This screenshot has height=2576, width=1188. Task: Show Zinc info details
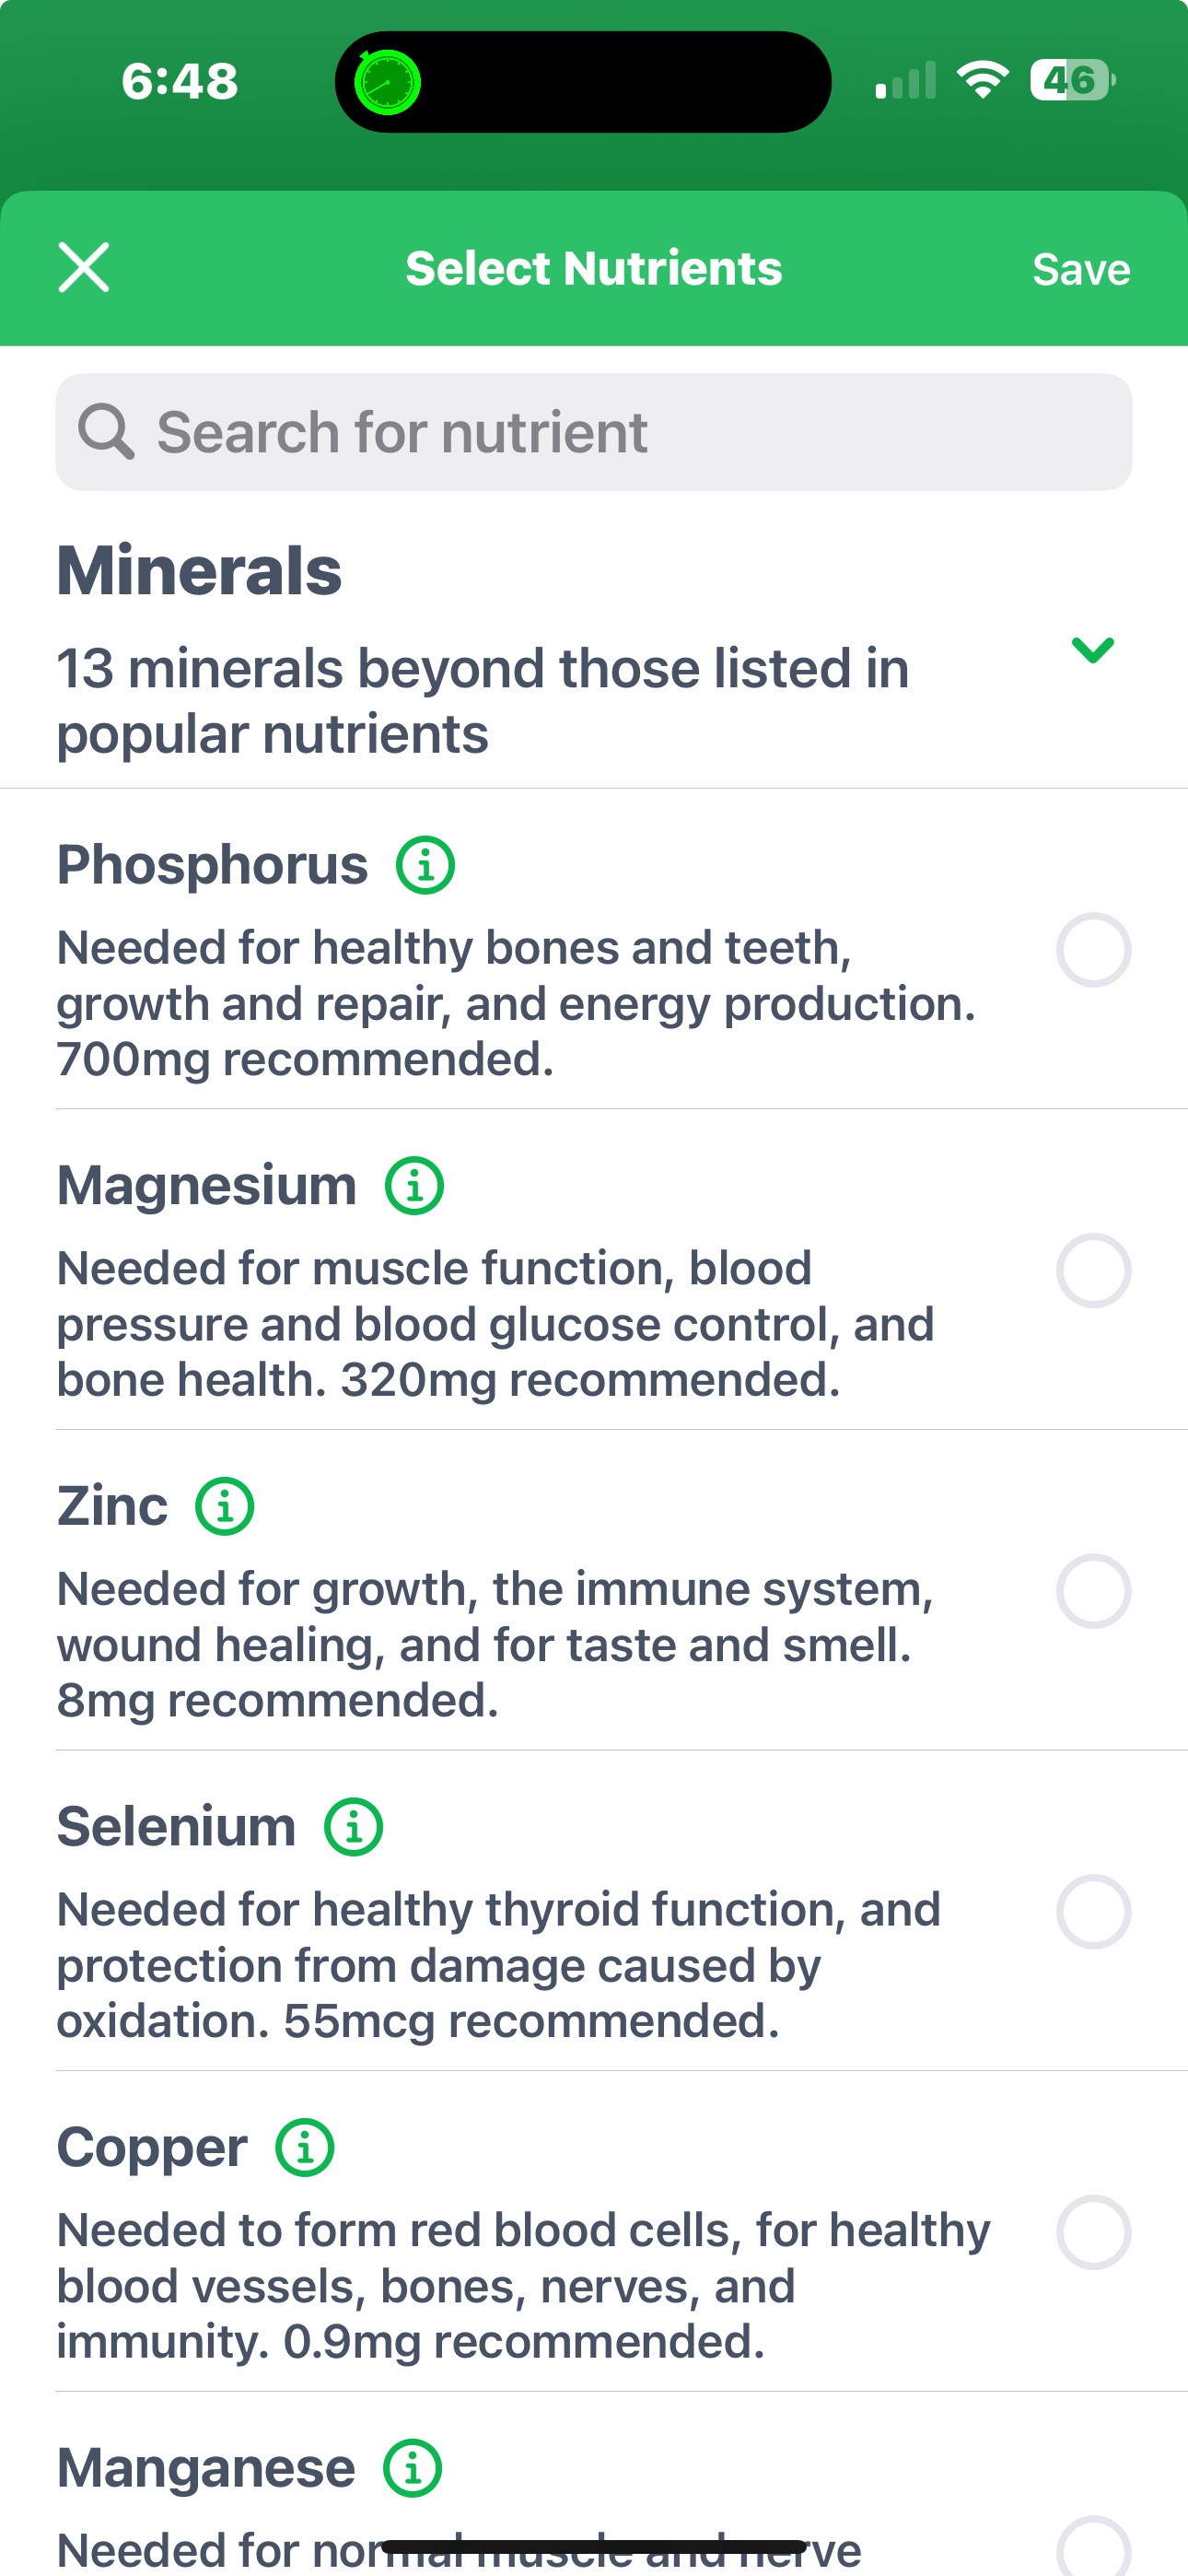(x=224, y=1507)
